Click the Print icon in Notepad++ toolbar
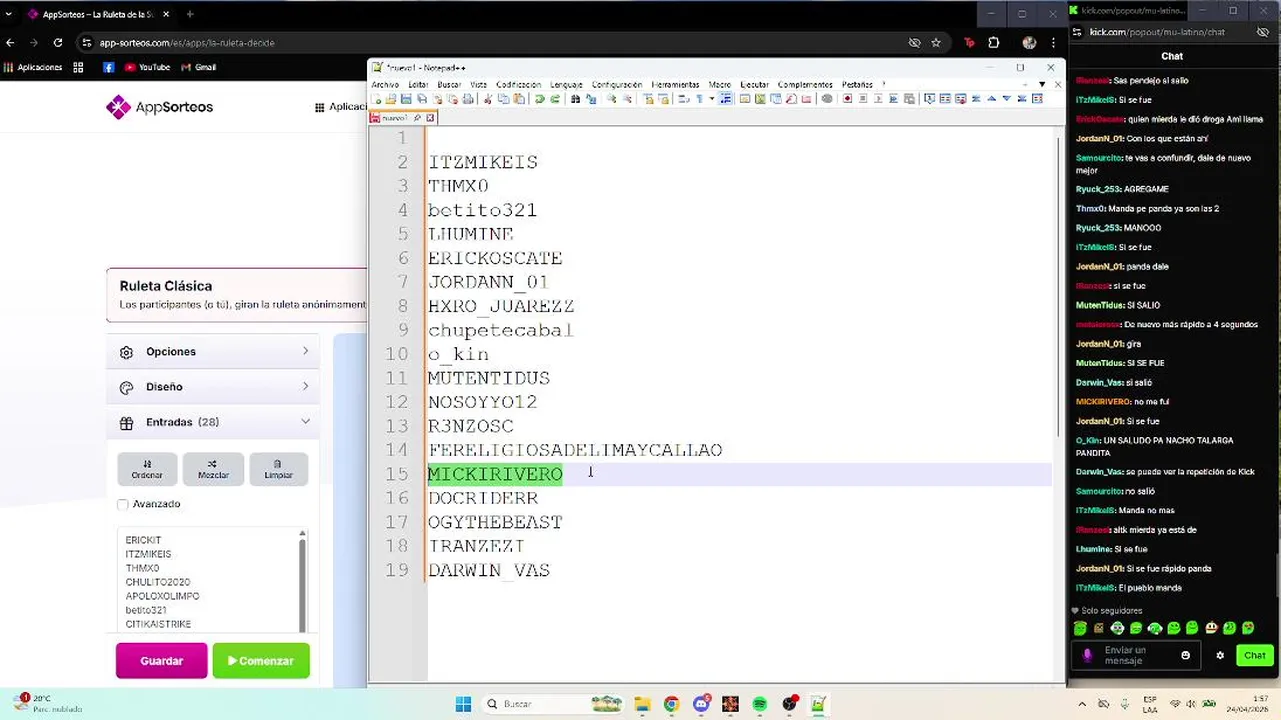Viewport: 1281px width, 720px height. (x=468, y=99)
